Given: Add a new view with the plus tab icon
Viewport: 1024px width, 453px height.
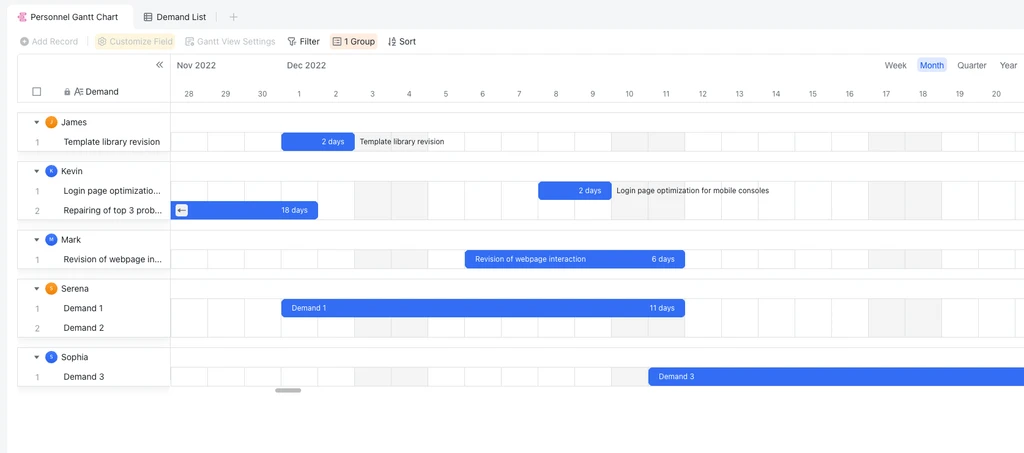Looking at the screenshot, I should 234,17.
